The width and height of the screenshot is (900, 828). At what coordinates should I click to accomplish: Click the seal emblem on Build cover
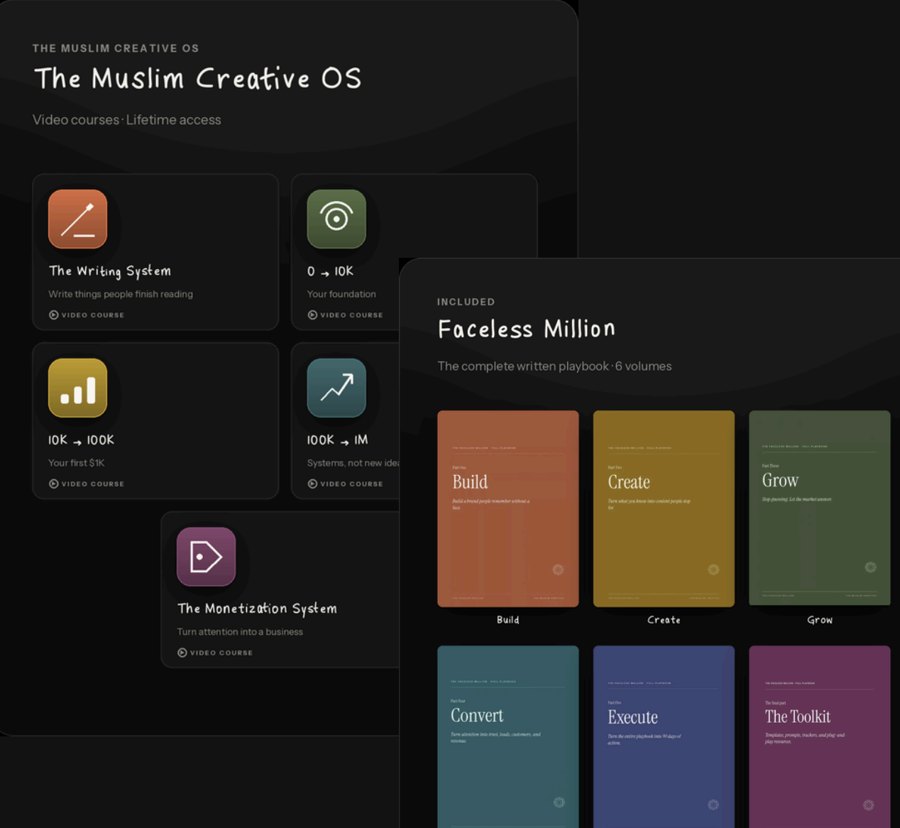click(558, 569)
